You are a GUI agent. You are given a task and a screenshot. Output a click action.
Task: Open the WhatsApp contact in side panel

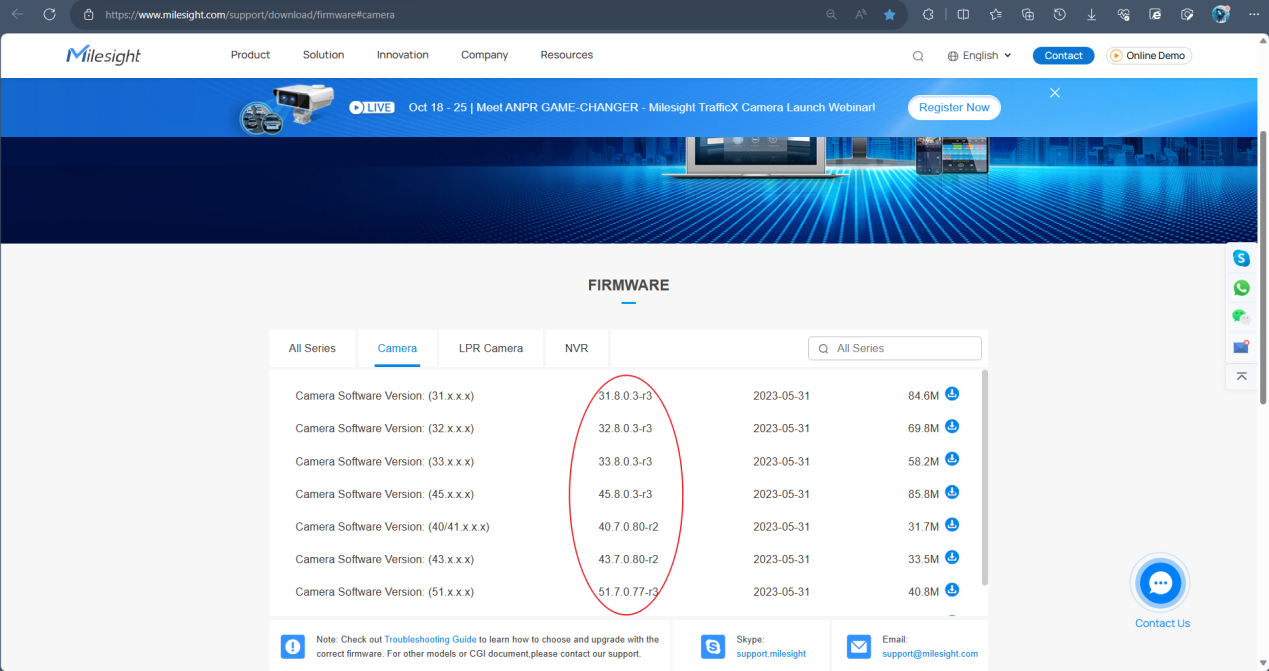(x=1241, y=288)
